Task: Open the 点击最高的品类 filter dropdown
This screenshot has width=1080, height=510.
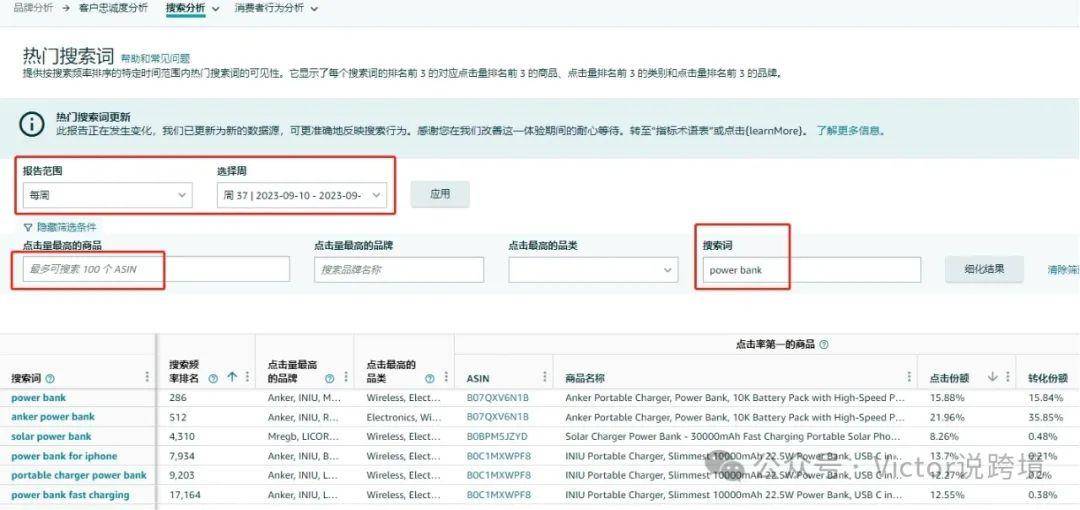Action: coord(592,269)
